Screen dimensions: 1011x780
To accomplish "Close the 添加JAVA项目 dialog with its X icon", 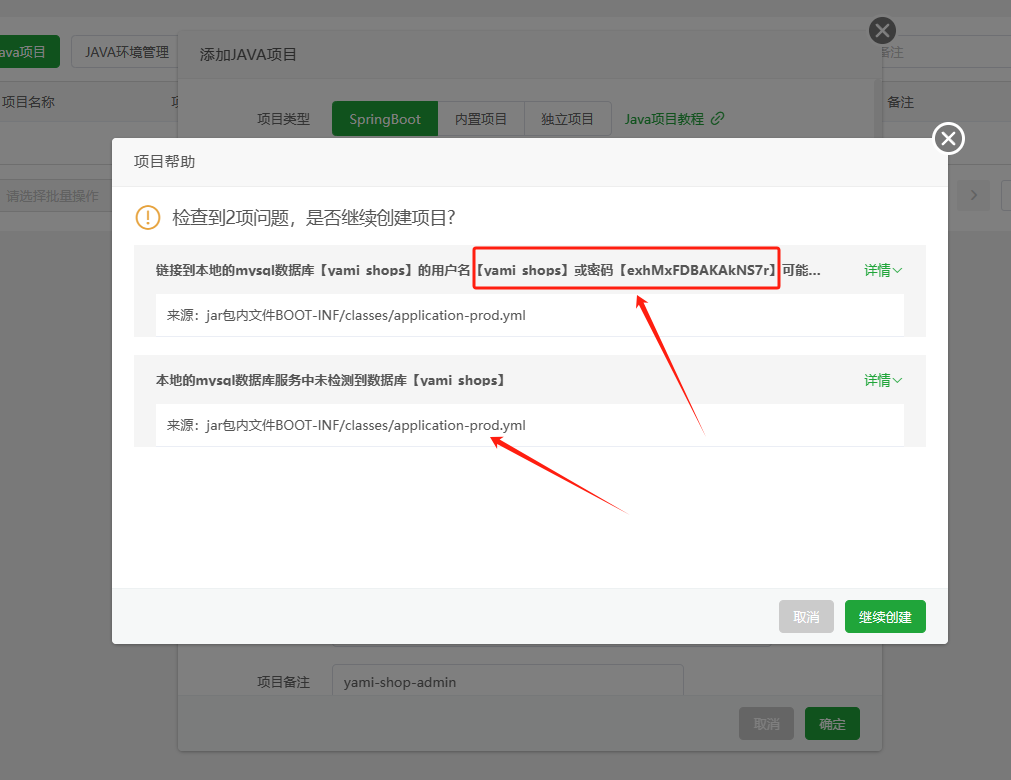I will [881, 30].
